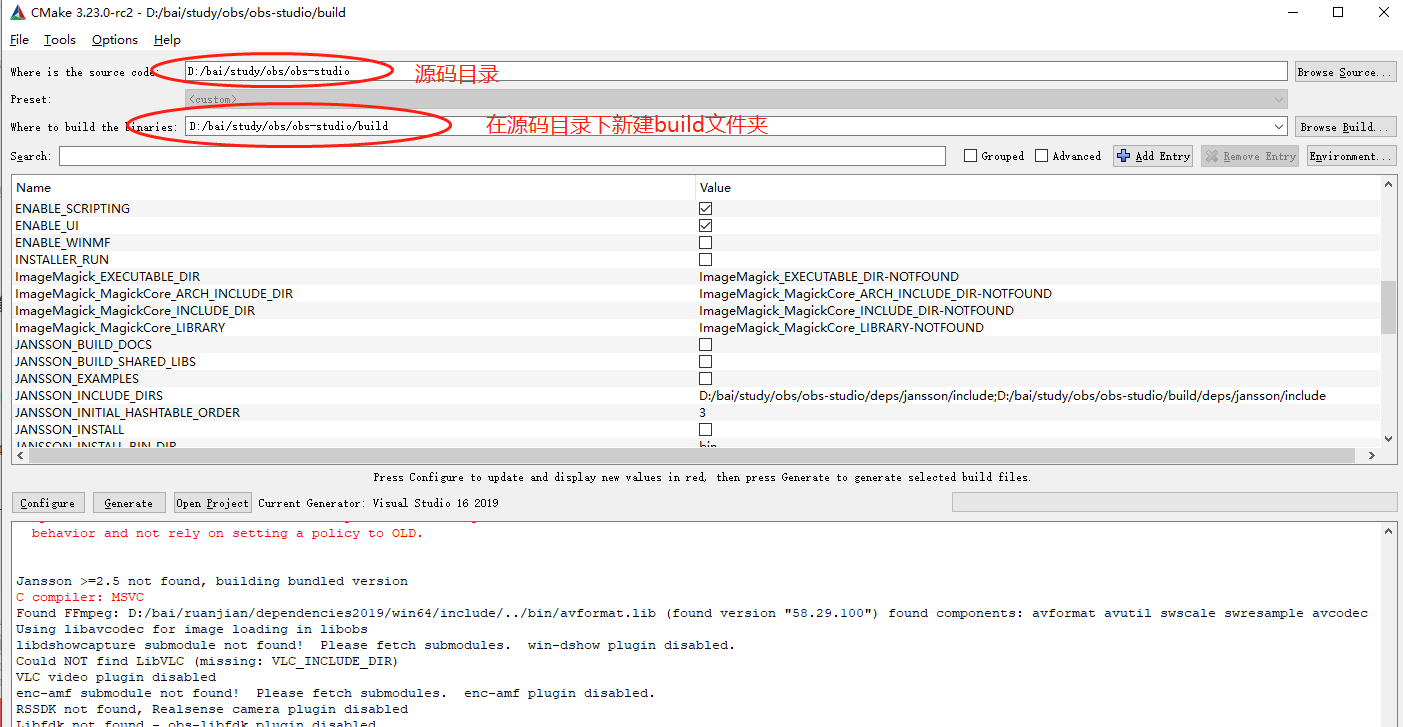
Task: Open the File menu
Action: click(x=19, y=40)
